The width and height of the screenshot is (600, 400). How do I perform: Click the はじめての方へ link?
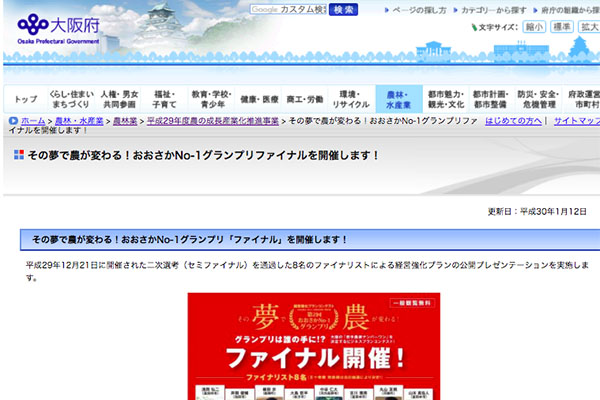(x=513, y=120)
